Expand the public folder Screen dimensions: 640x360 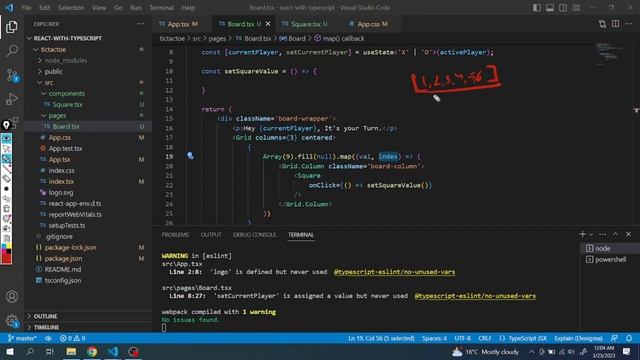point(53,71)
